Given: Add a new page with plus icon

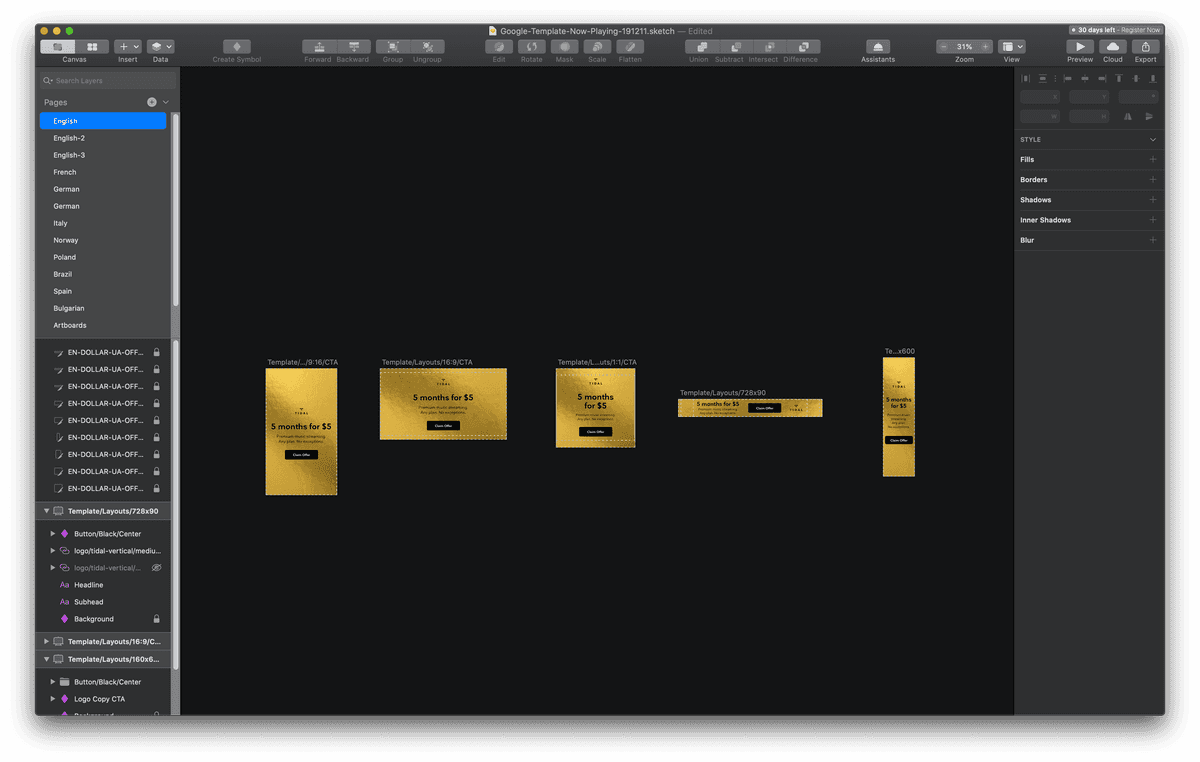Looking at the screenshot, I should [152, 102].
